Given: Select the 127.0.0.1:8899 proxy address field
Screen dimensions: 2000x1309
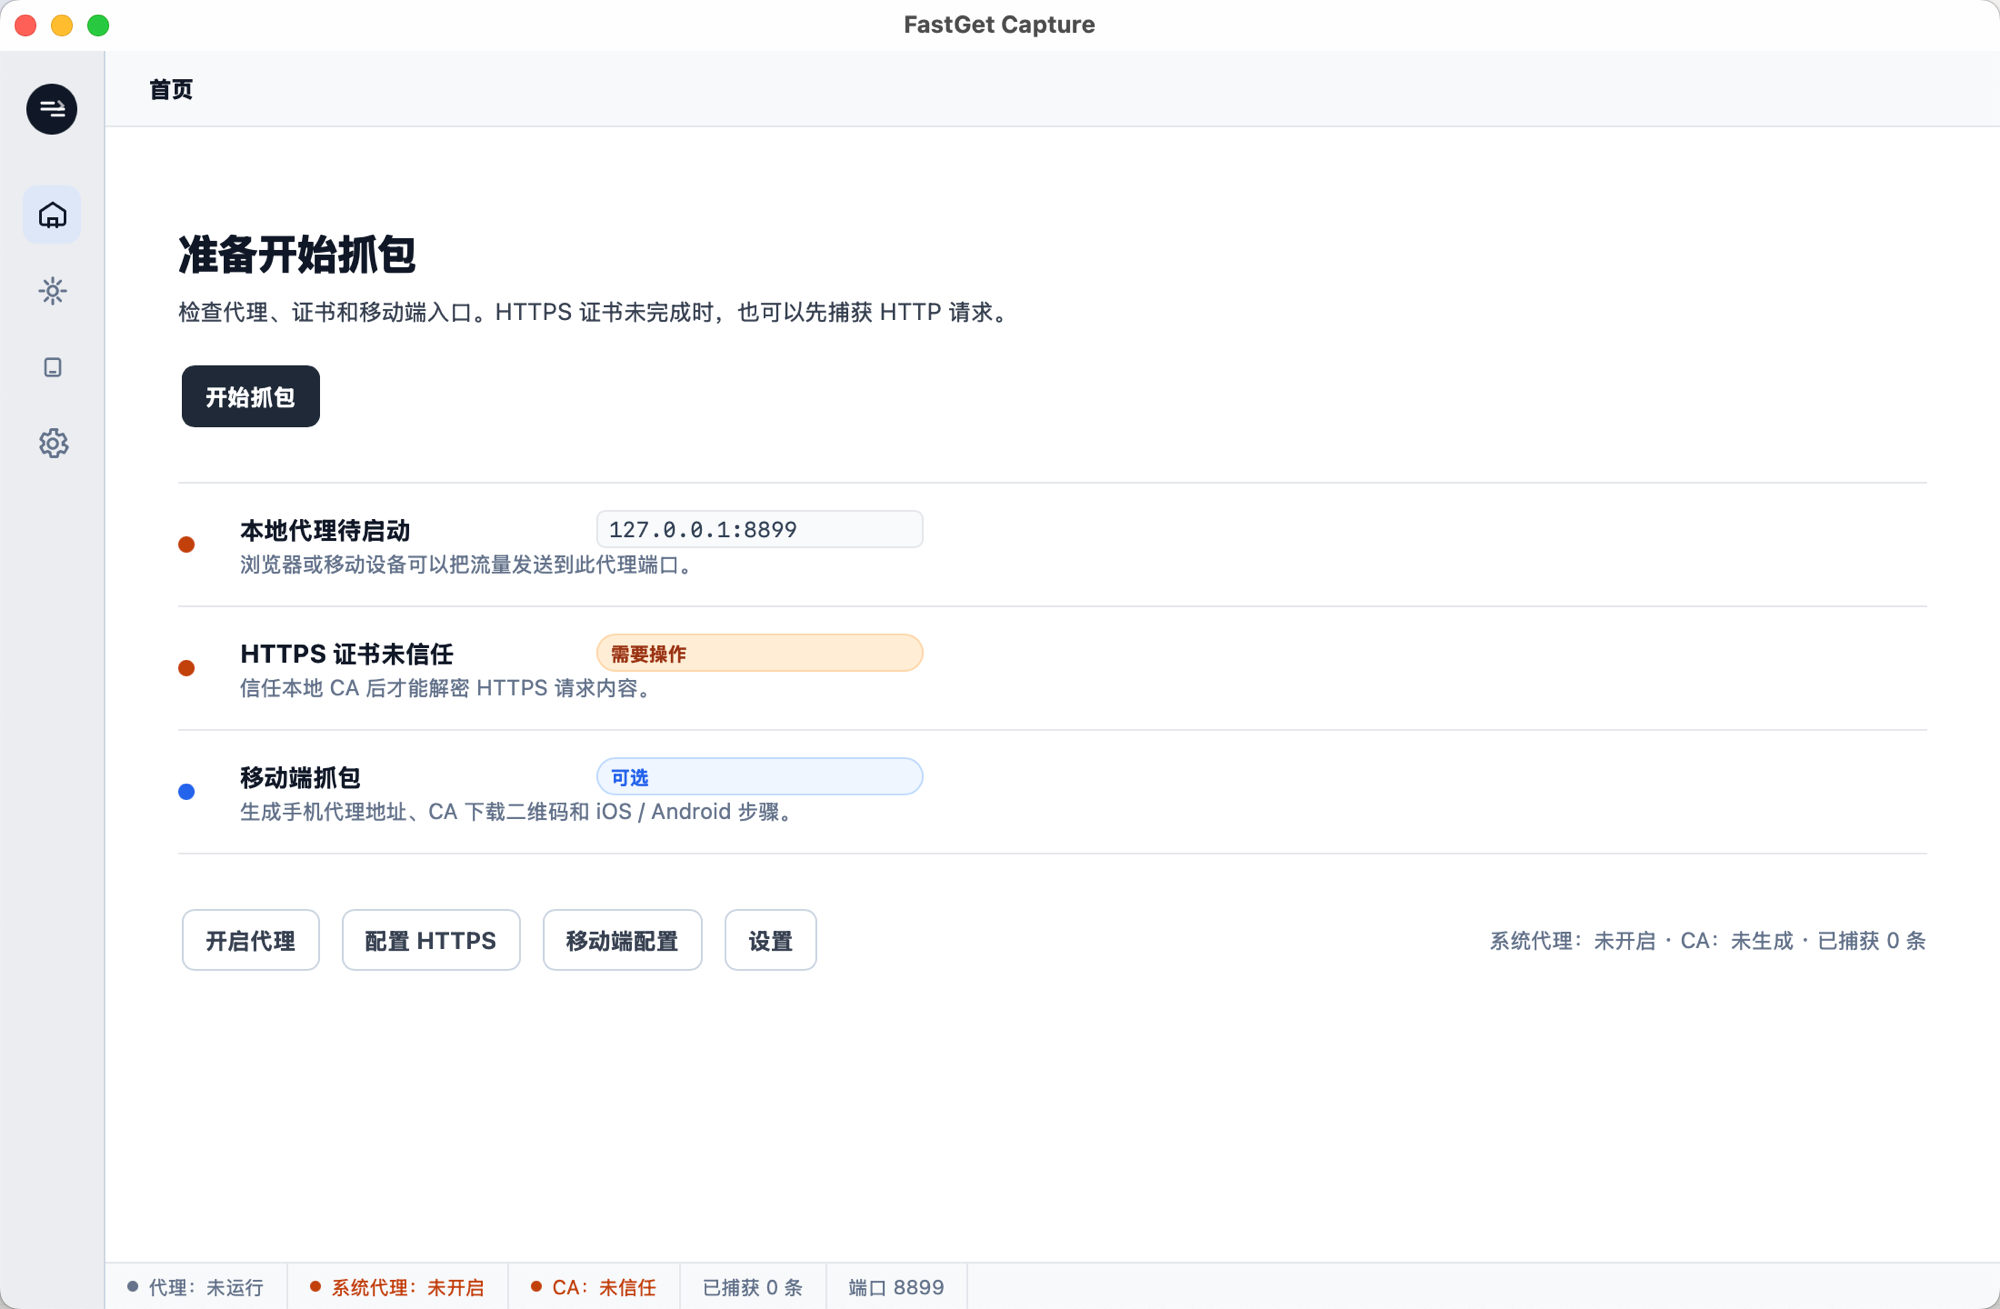Looking at the screenshot, I should tap(759, 529).
